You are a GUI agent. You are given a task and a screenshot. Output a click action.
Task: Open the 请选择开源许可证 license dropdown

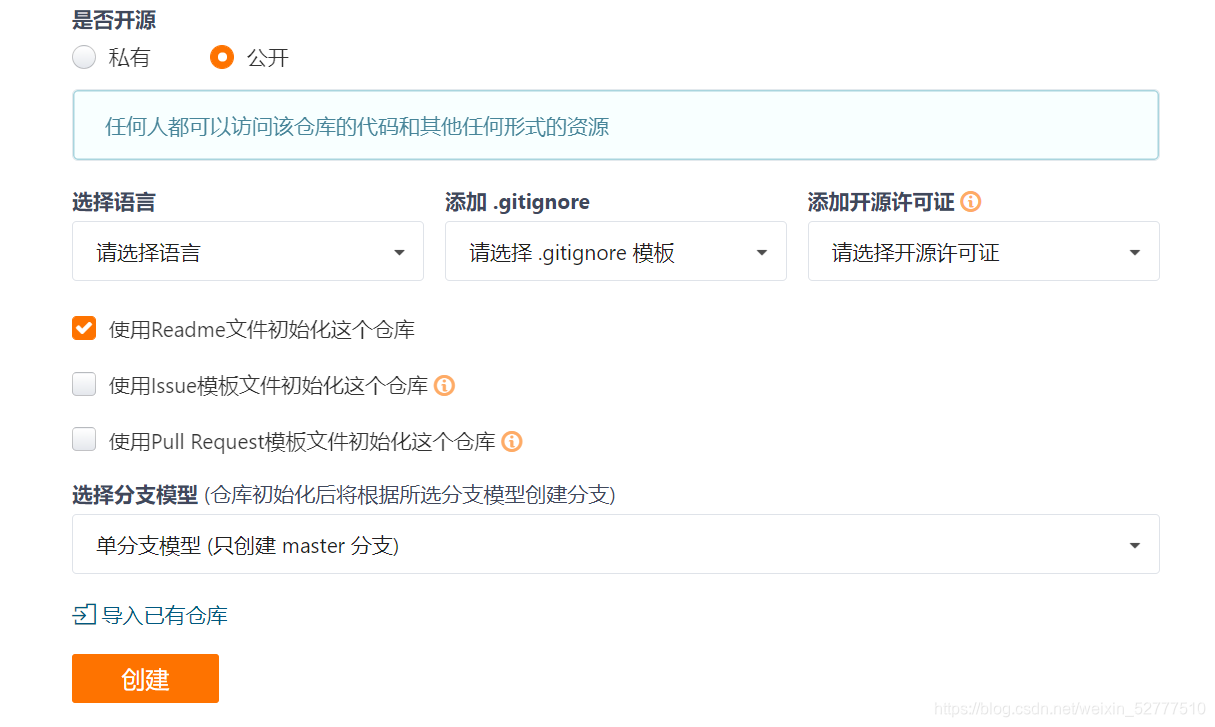tap(984, 252)
